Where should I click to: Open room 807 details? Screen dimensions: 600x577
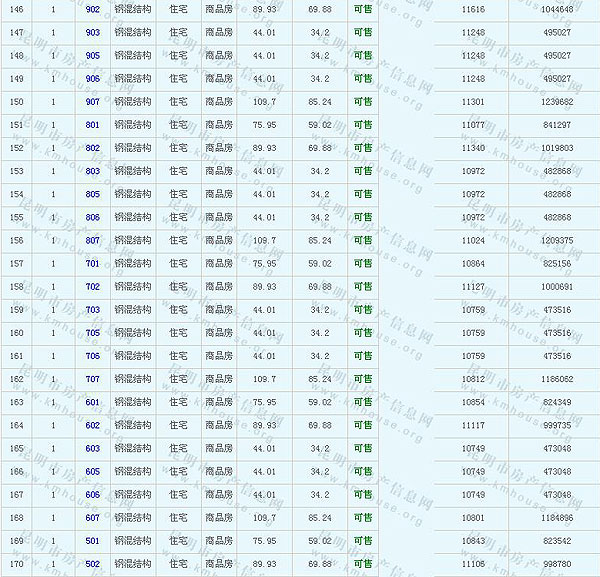93,240
